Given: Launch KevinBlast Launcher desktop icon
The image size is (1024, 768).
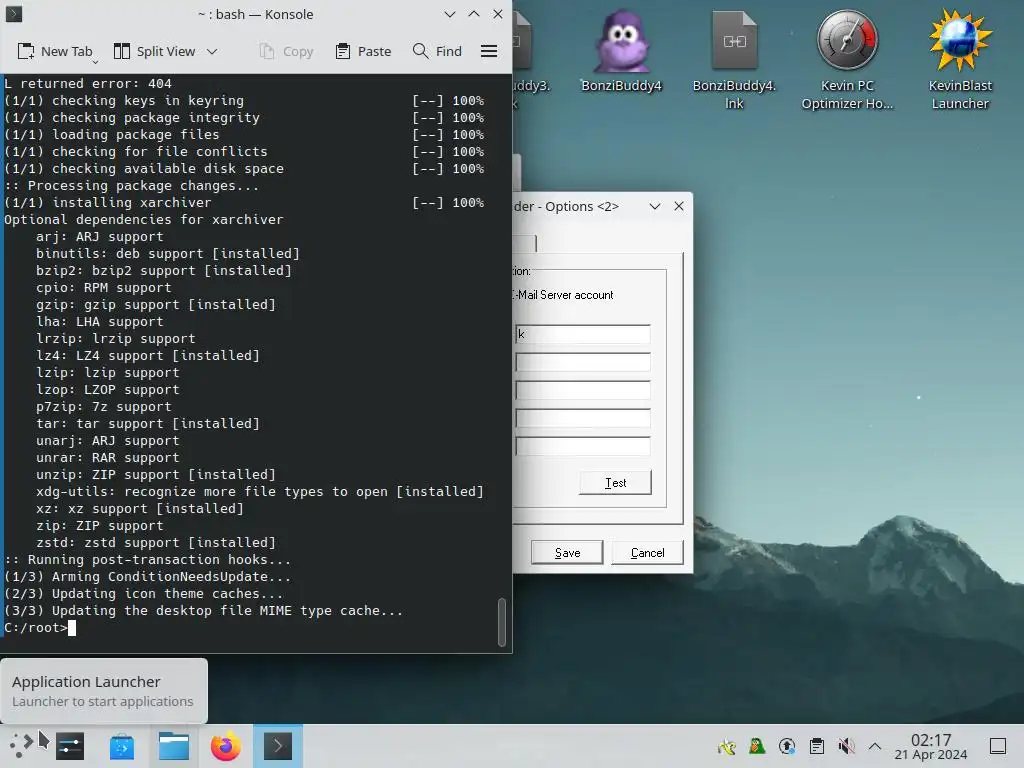Looking at the screenshot, I should coord(960,60).
